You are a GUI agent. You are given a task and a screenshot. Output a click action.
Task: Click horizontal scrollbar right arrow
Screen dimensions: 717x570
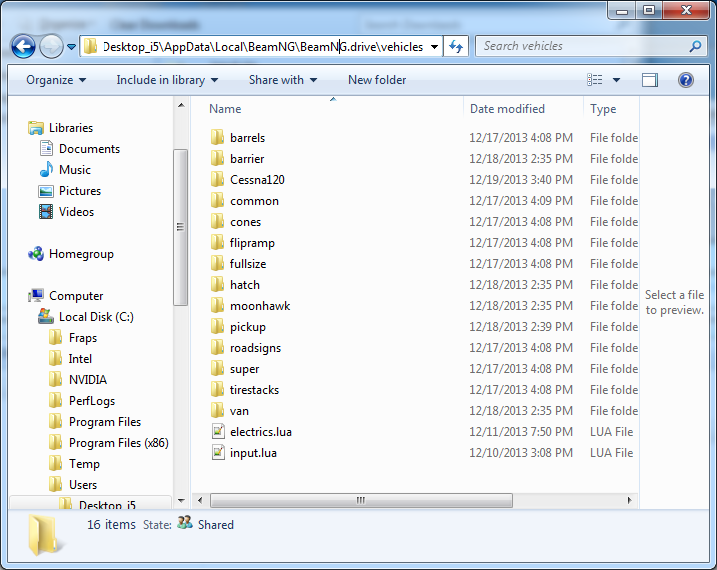(x=630, y=501)
